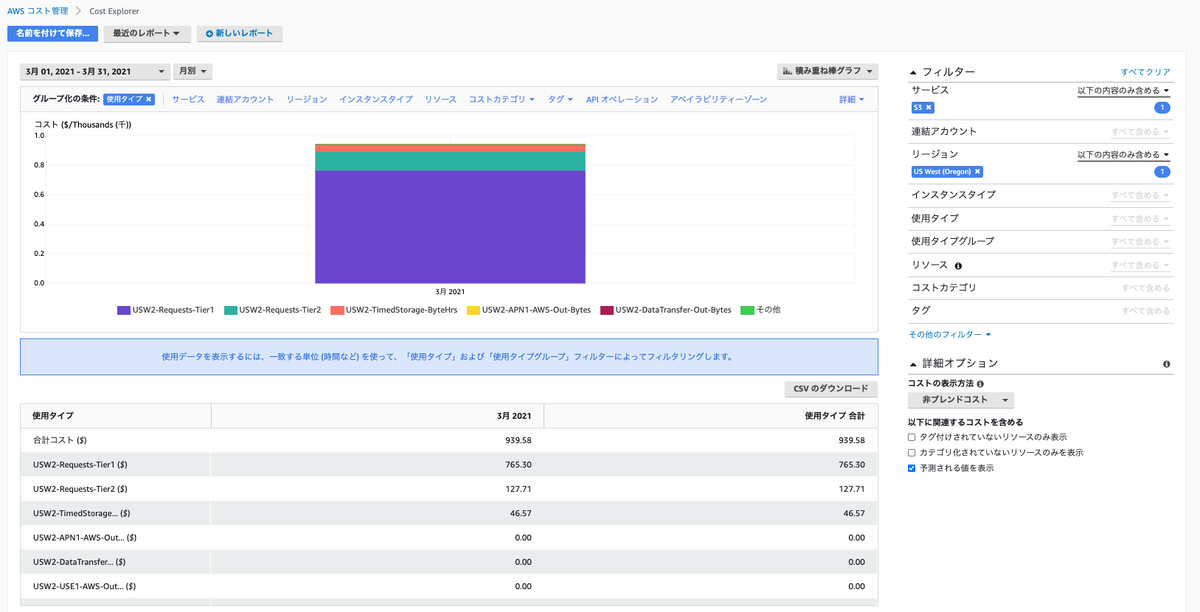Select the USW2-DataTransfer... ($) table row
Image resolution: width=1200 pixels, height=612 pixels.
tap(449, 562)
